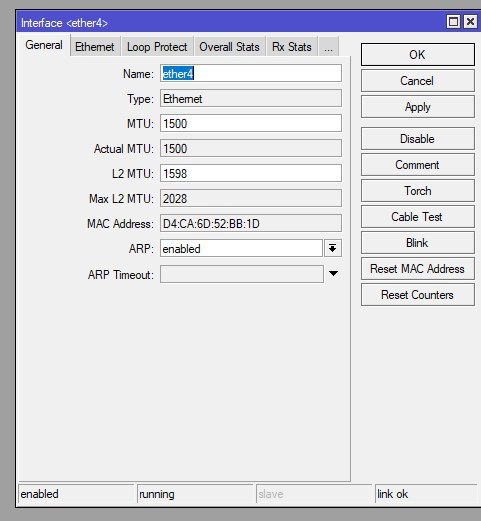Switch to Overall Stats tab

(229, 47)
